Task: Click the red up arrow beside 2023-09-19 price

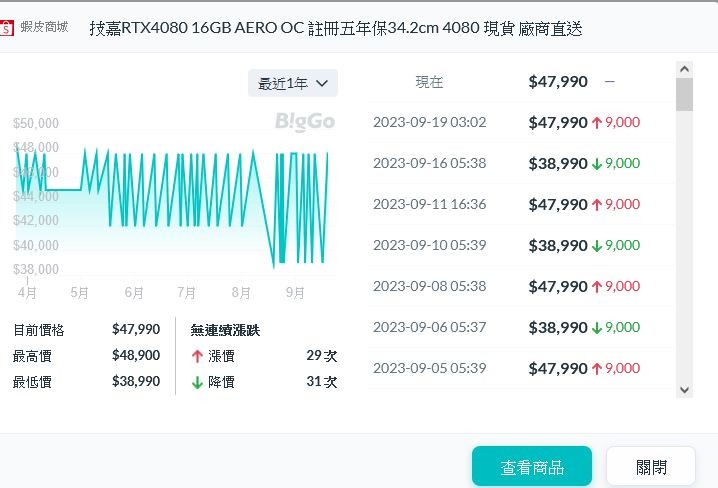Action: click(597, 123)
